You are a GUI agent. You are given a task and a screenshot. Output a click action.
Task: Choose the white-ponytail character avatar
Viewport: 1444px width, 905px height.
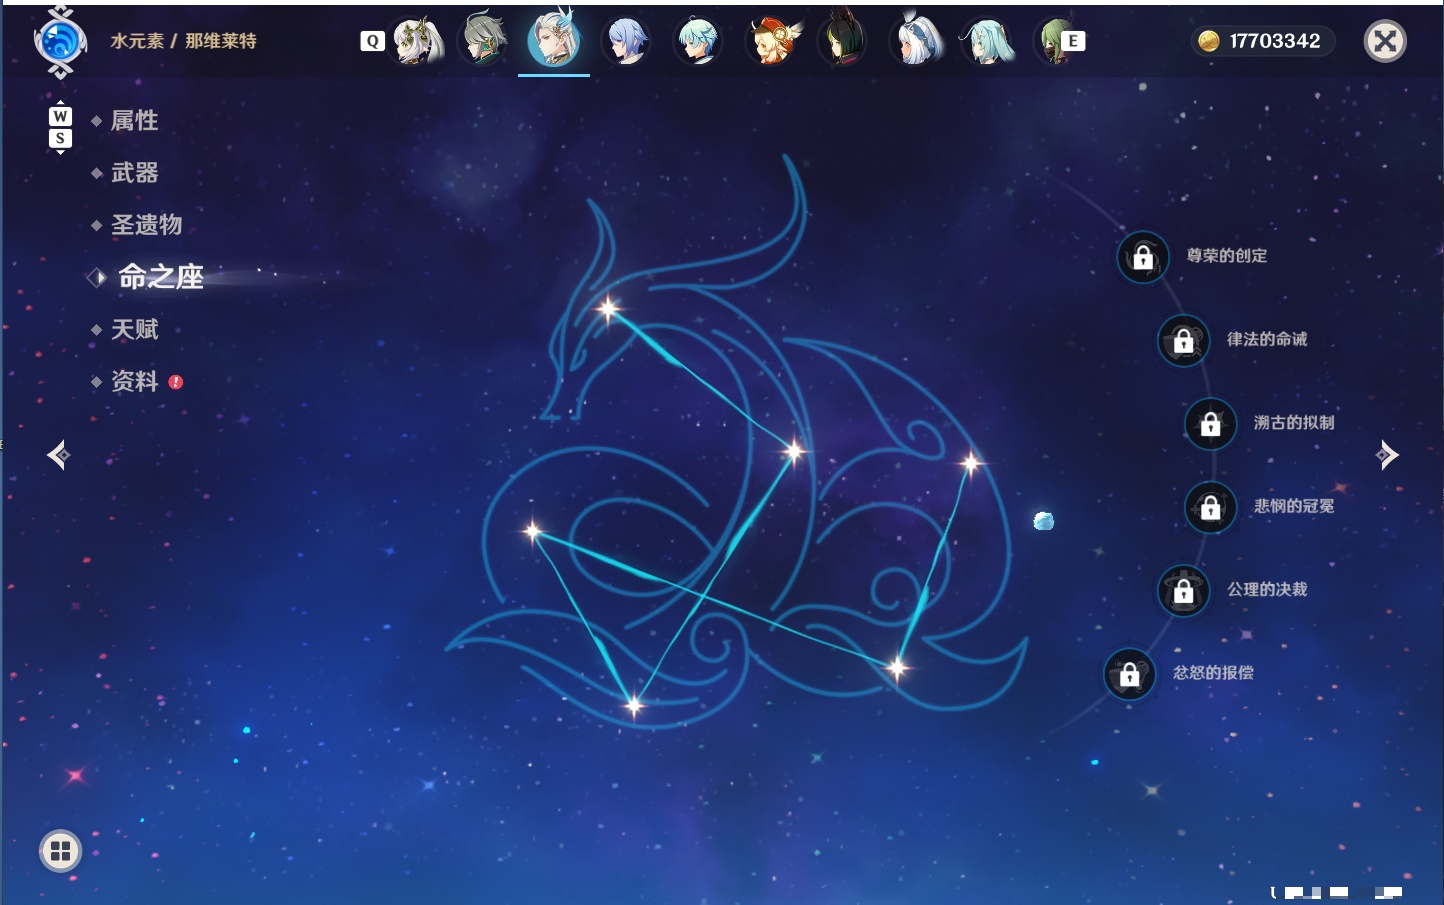pyautogui.click(x=916, y=41)
